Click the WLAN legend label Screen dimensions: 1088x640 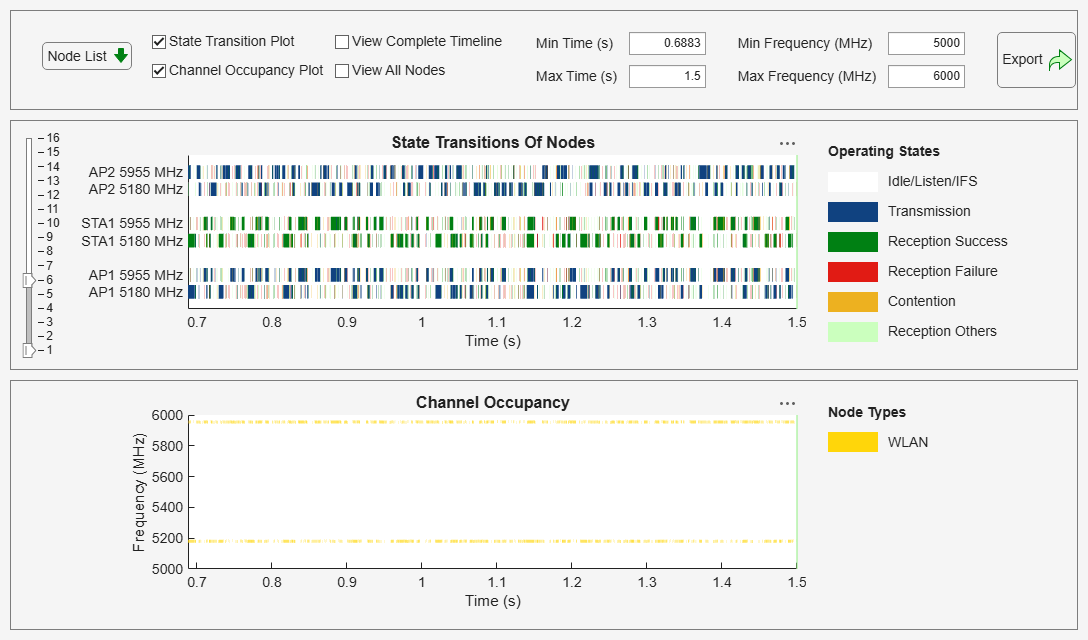pos(908,442)
